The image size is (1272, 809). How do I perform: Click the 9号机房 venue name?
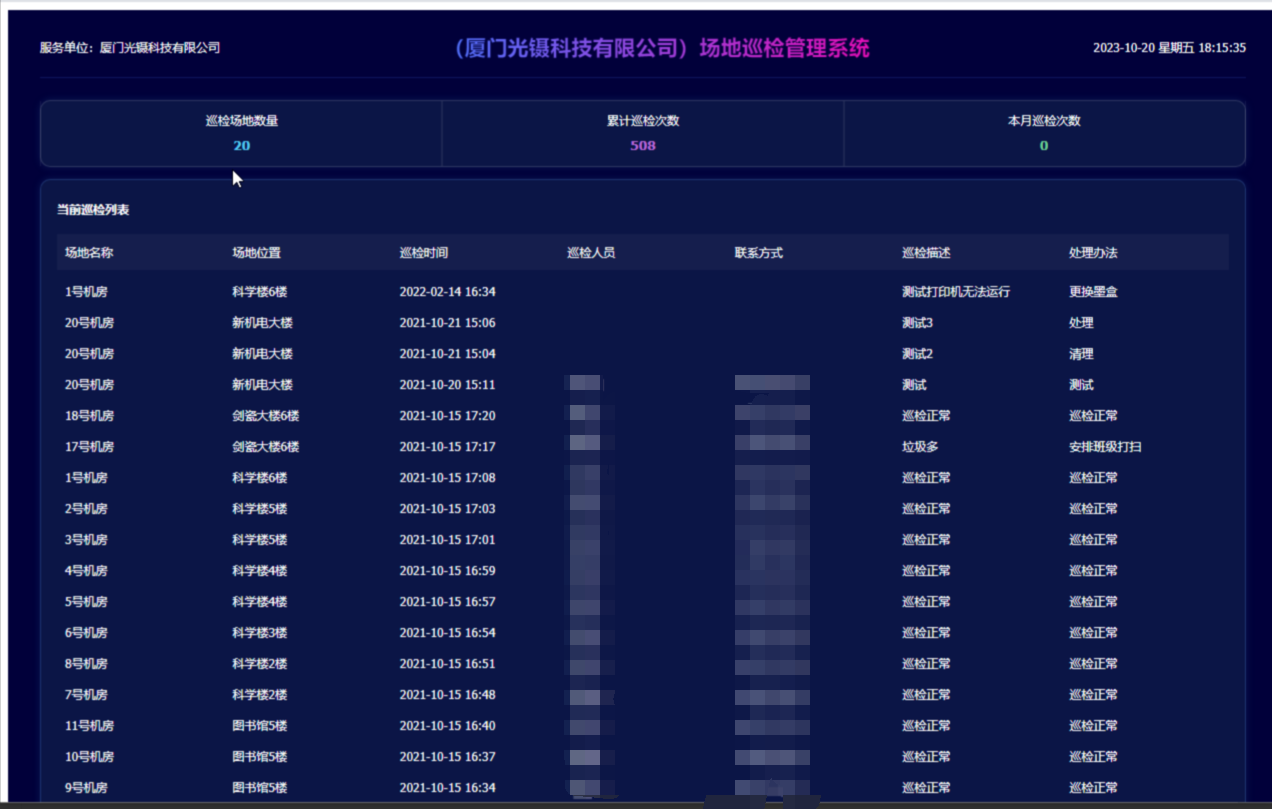click(86, 788)
